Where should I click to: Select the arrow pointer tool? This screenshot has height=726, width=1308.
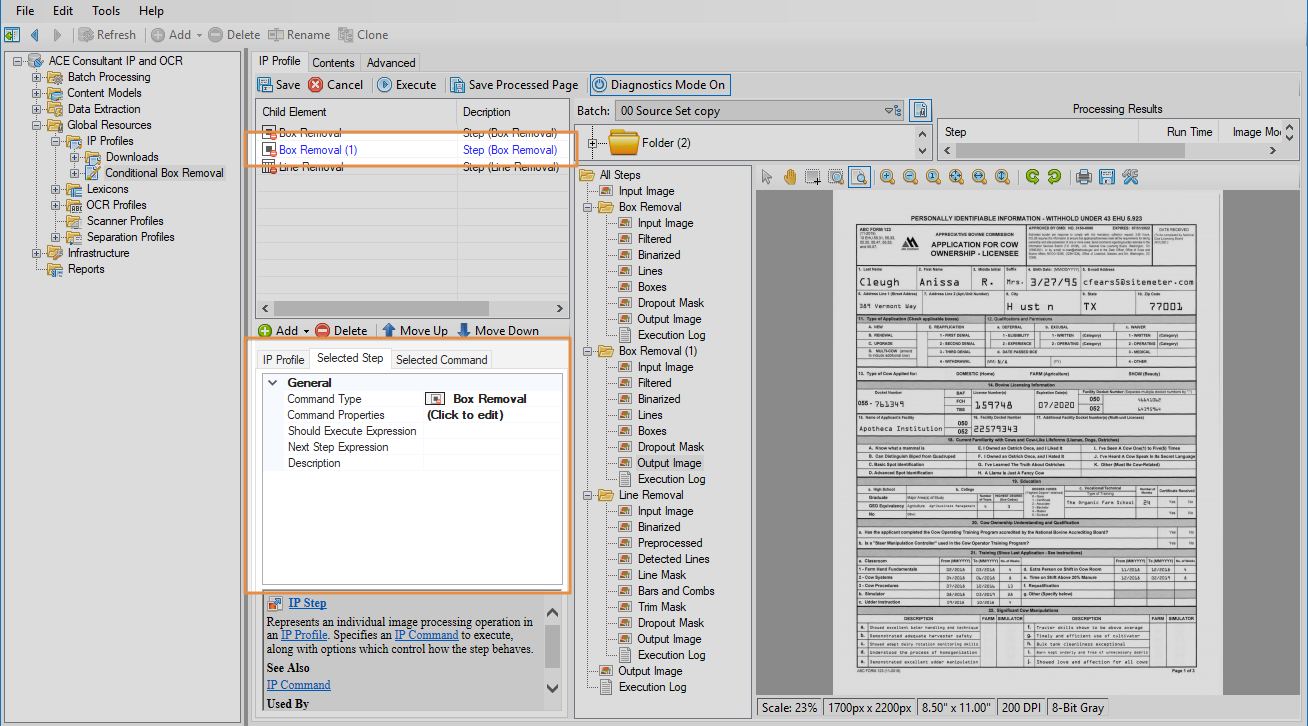click(767, 177)
